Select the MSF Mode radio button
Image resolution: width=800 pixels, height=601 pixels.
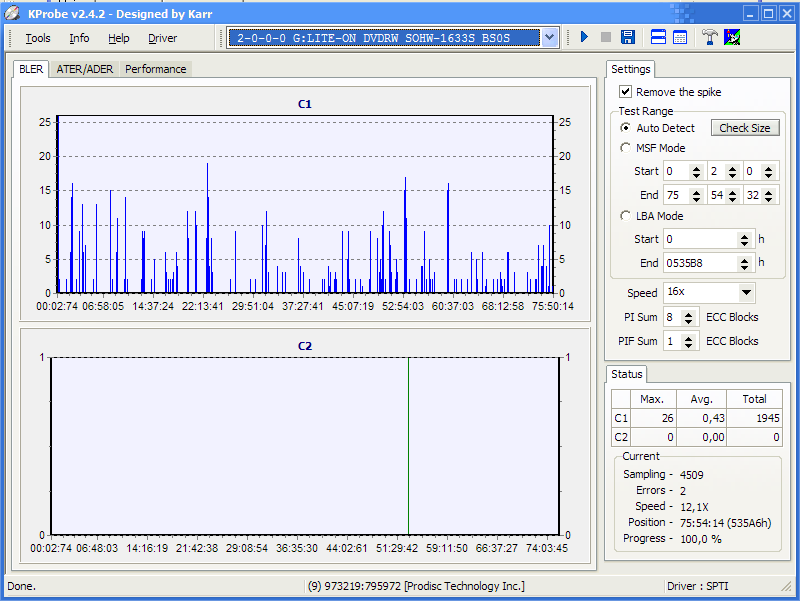tap(626, 148)
